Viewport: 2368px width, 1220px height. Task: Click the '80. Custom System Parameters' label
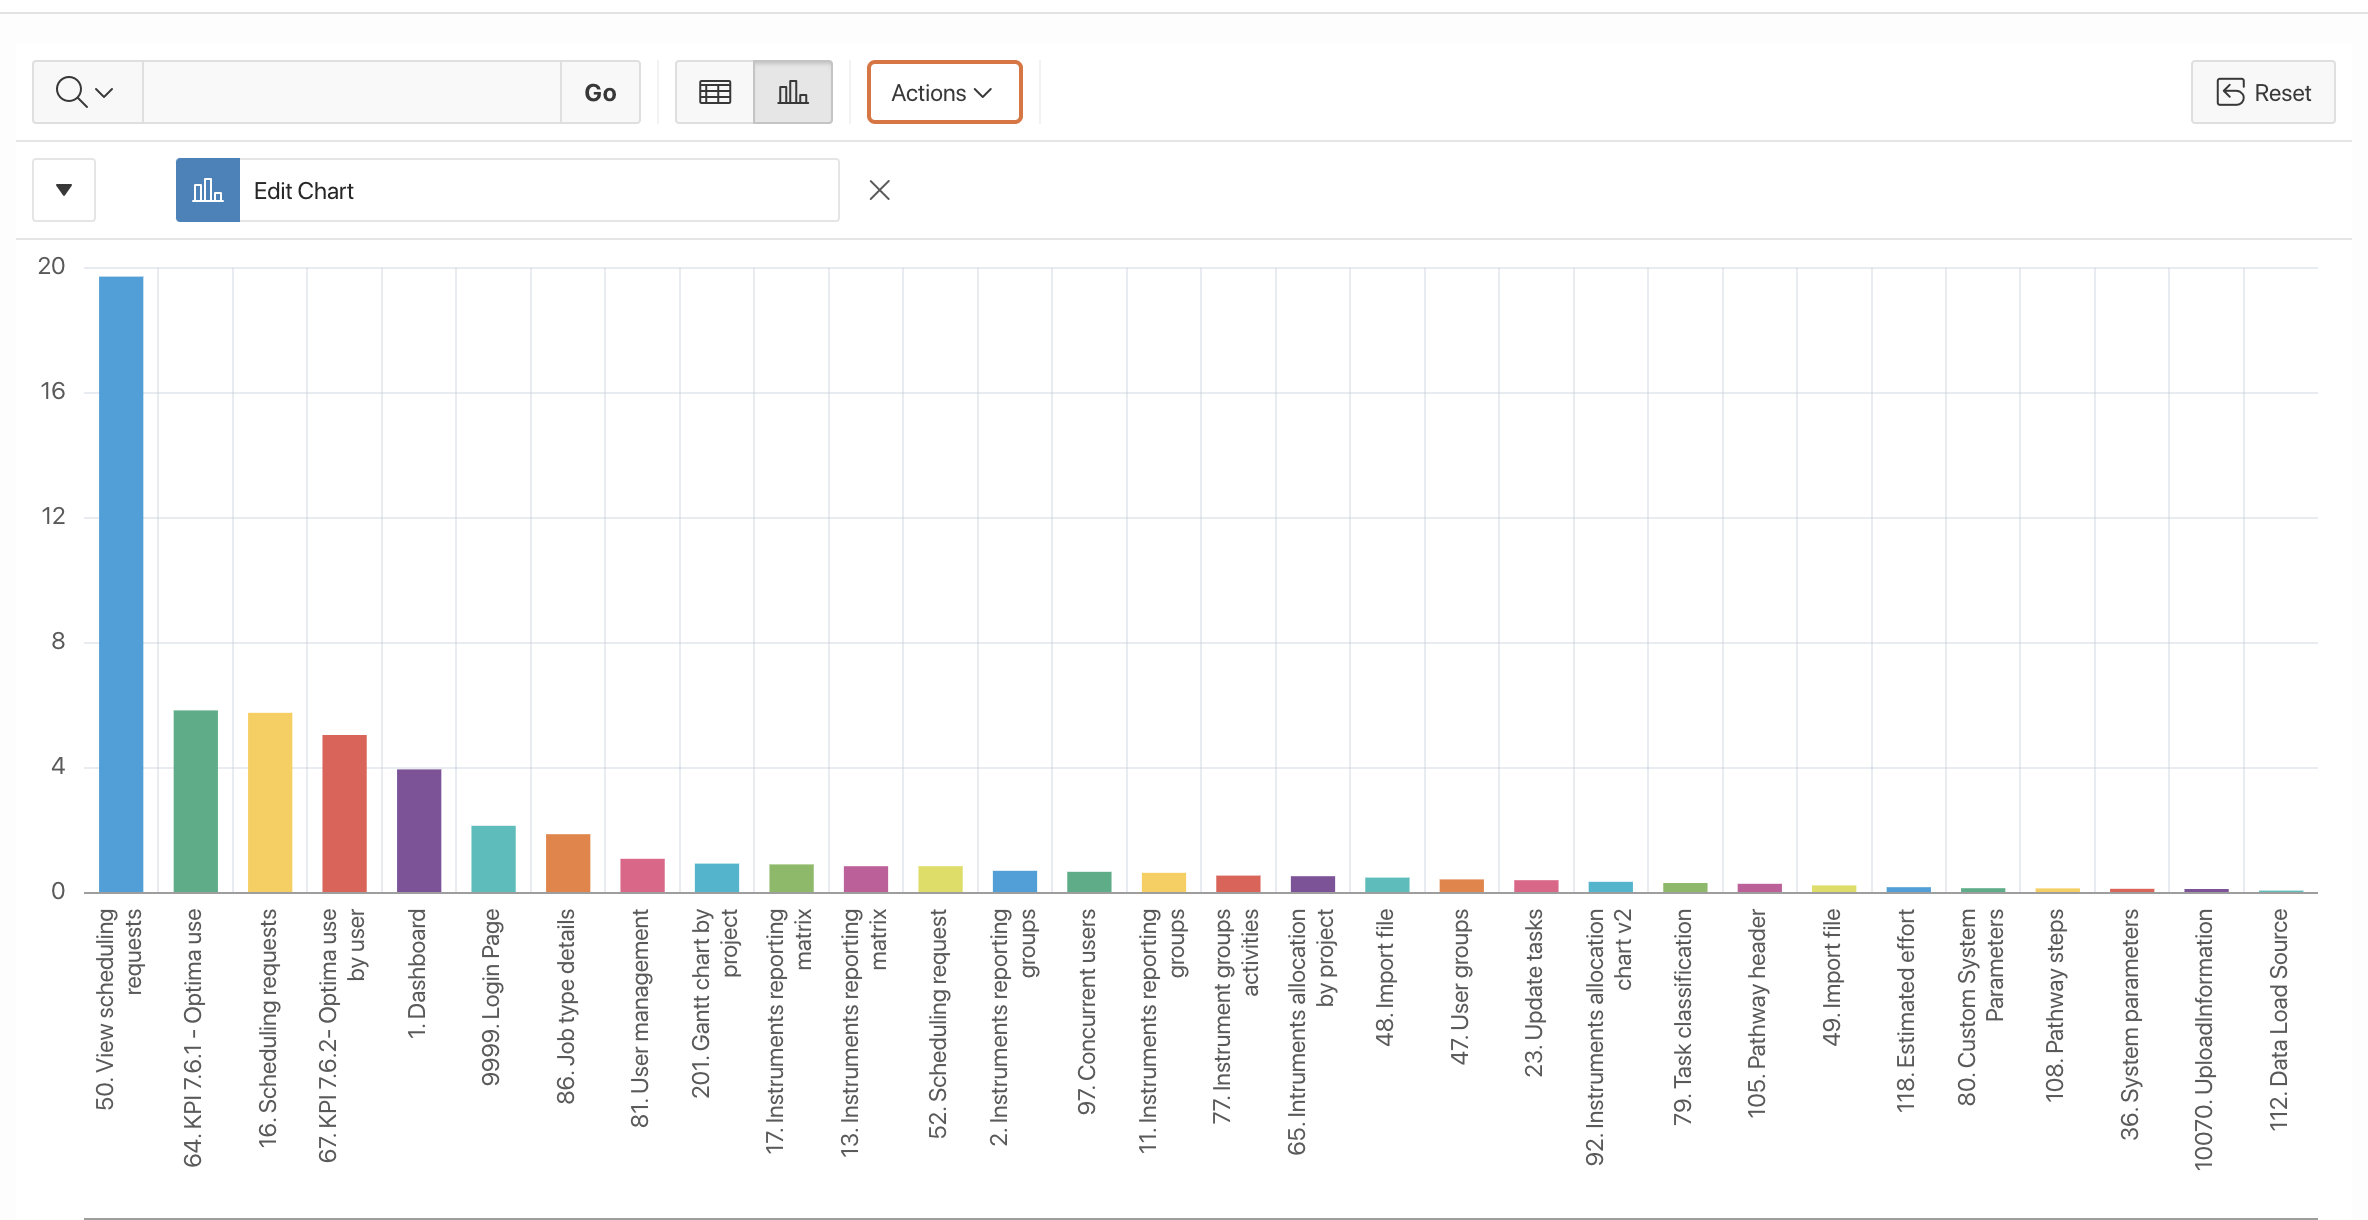pos(1981,1007)
